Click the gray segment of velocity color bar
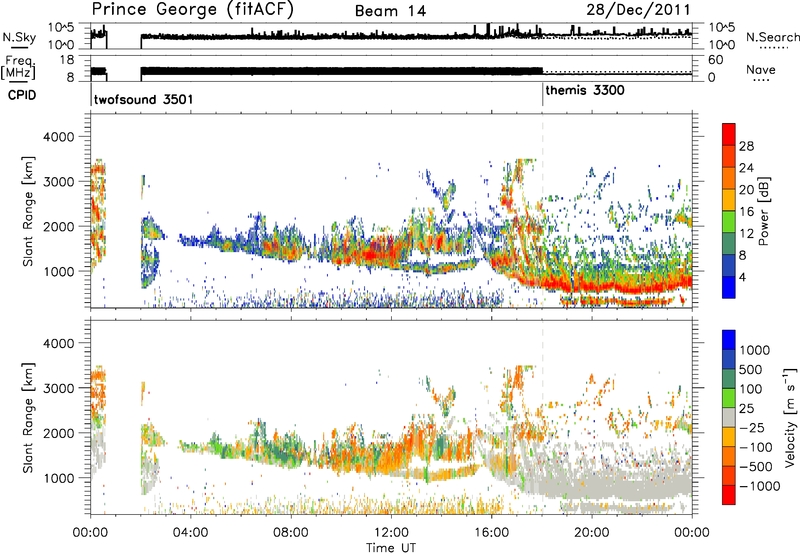800x554 pixels. click(x=729, y=418)
